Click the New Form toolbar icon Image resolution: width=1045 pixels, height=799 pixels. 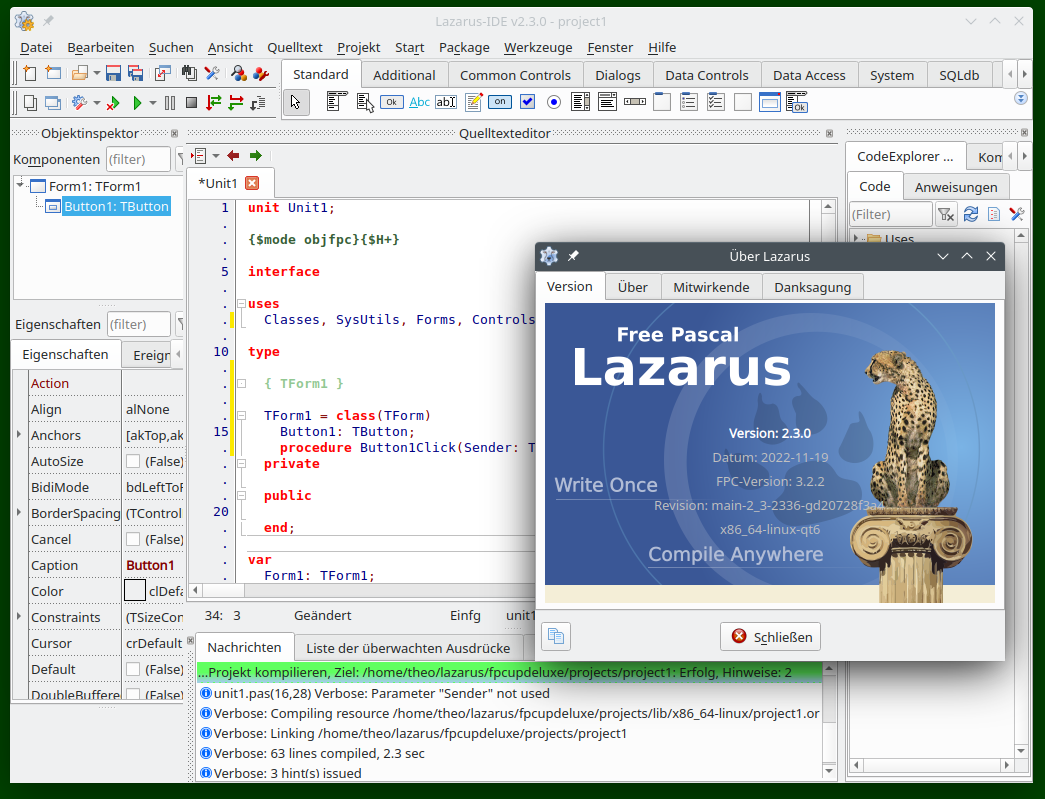[x=53, y=73]
